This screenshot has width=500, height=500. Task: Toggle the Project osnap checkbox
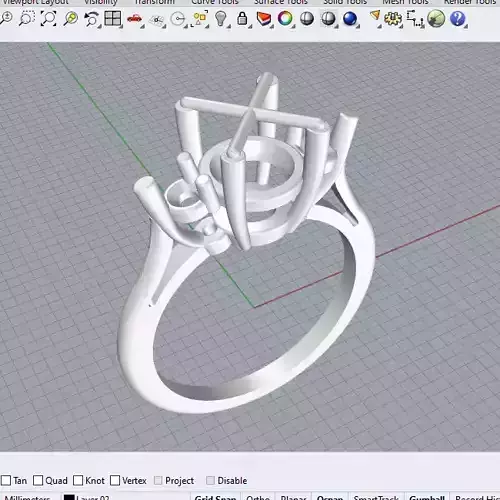click(x=158, y=480)
